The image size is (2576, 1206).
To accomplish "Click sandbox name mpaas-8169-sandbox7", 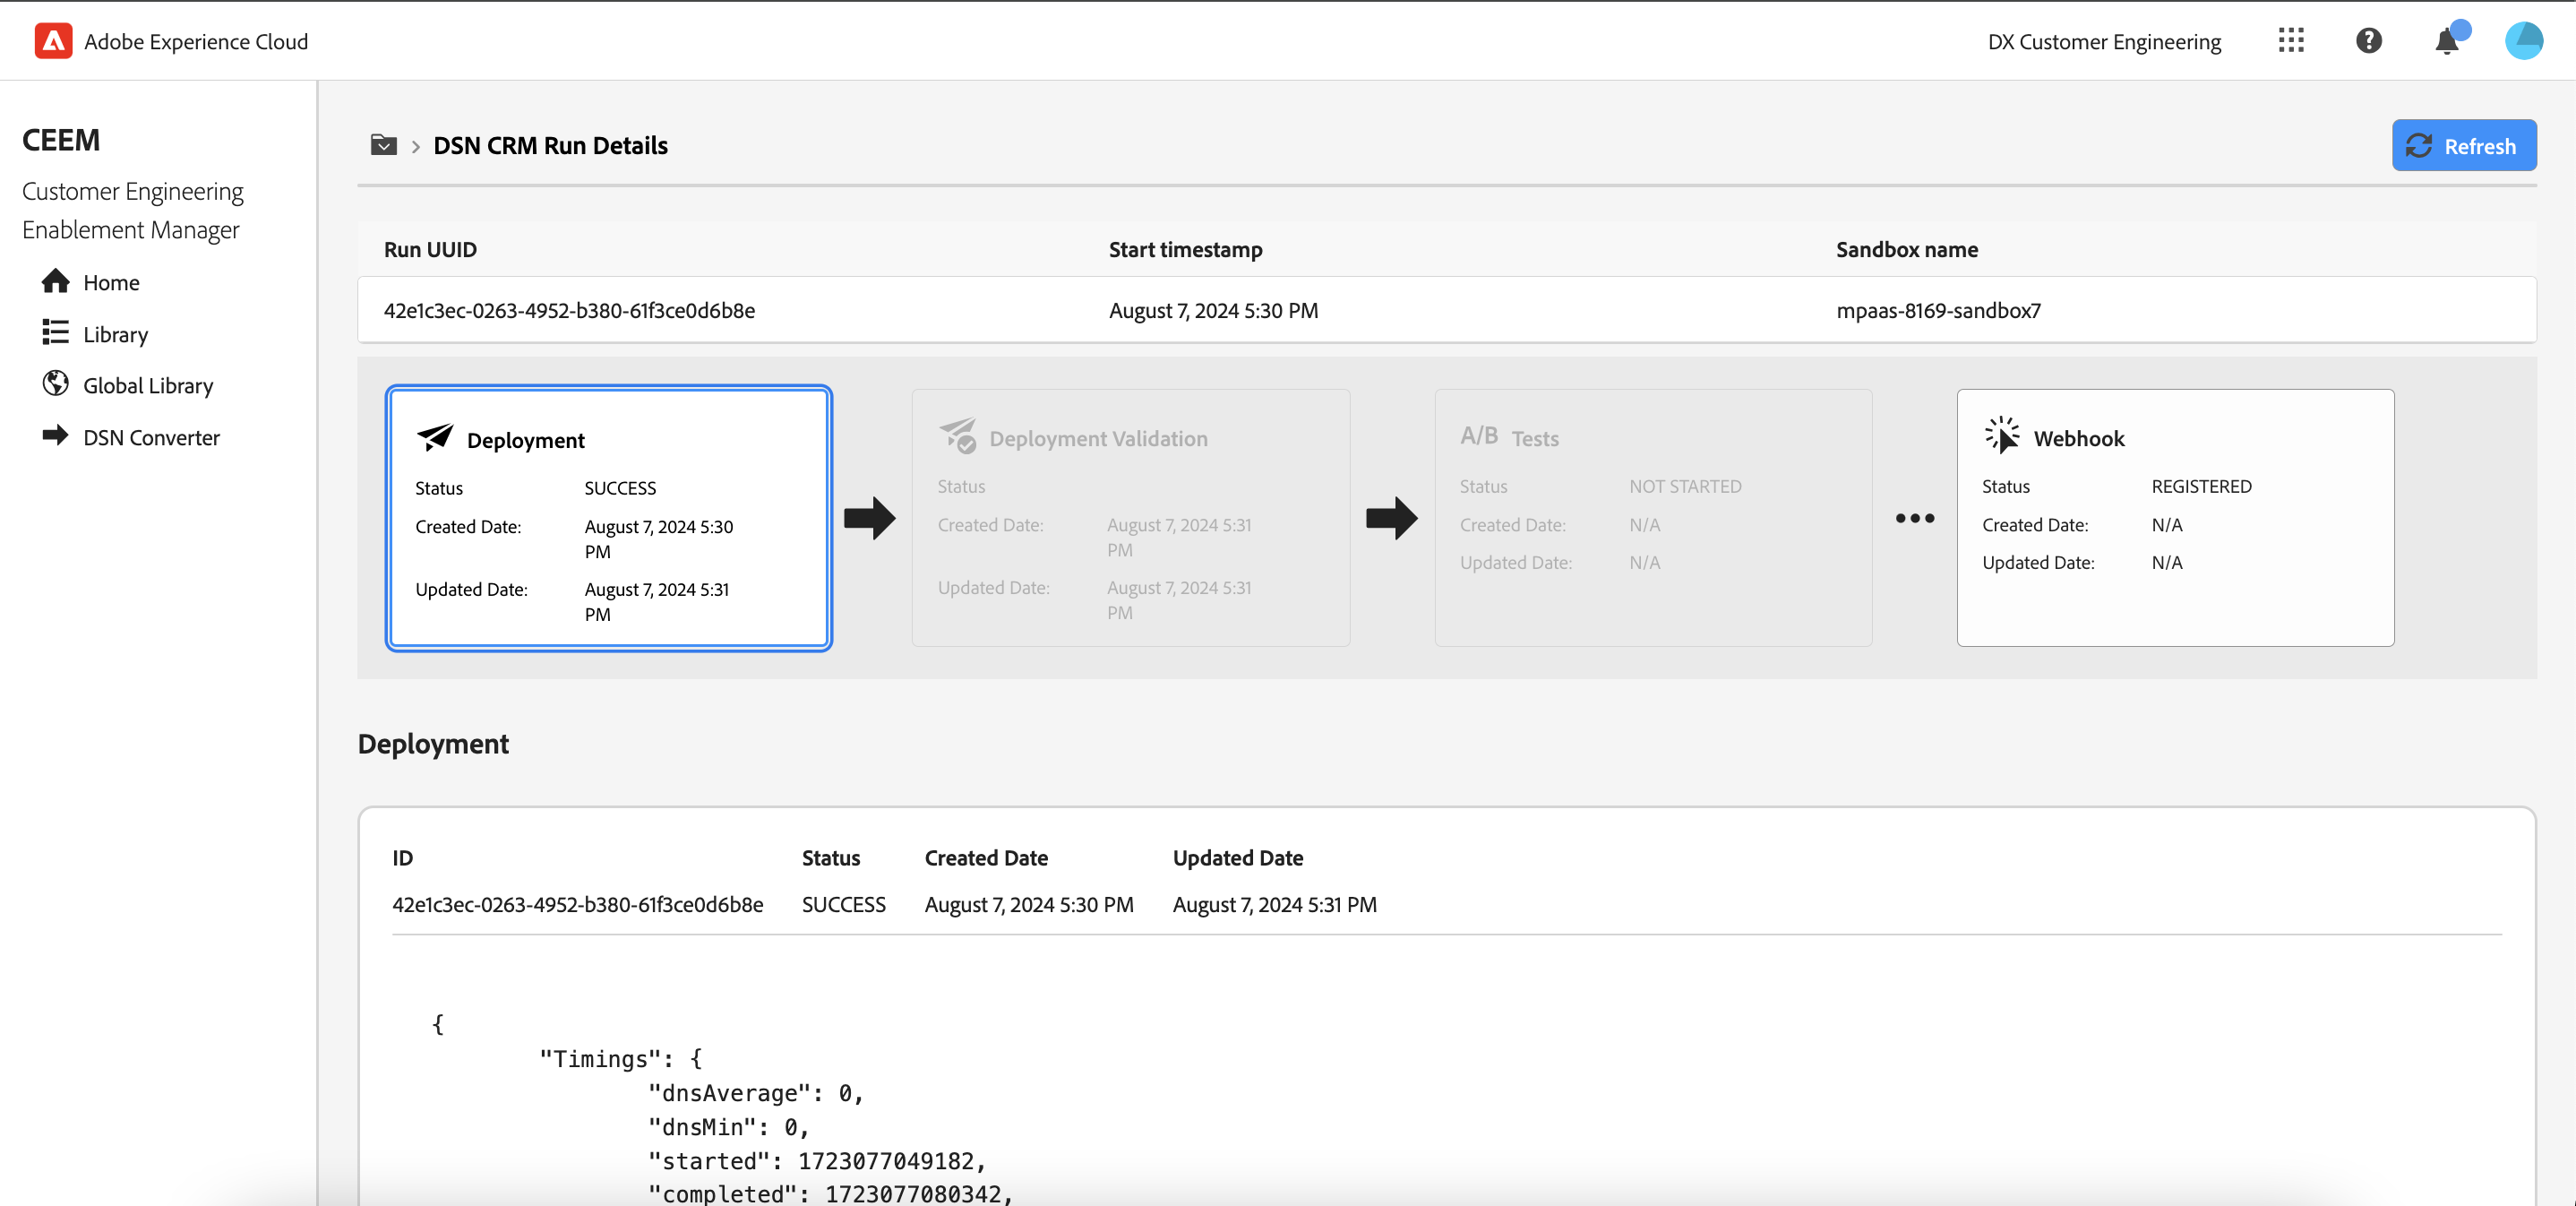I will click(1938, 310).
